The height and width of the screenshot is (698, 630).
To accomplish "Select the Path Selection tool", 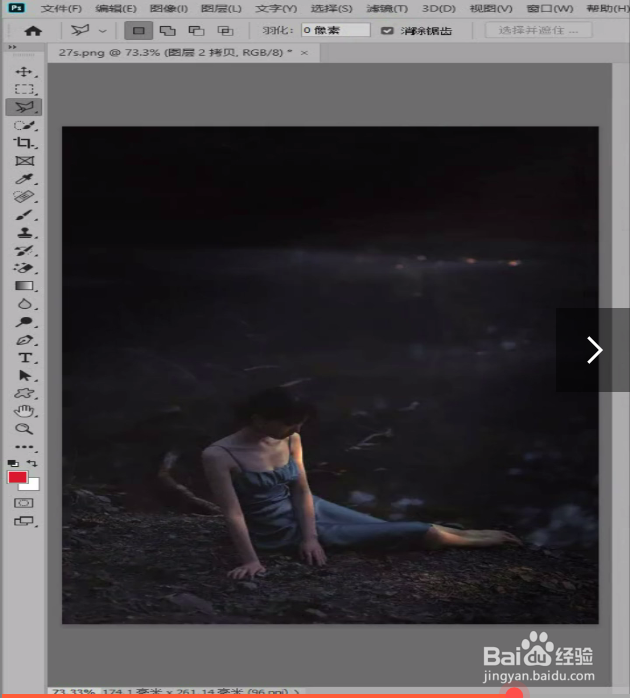I will (24, 376).
